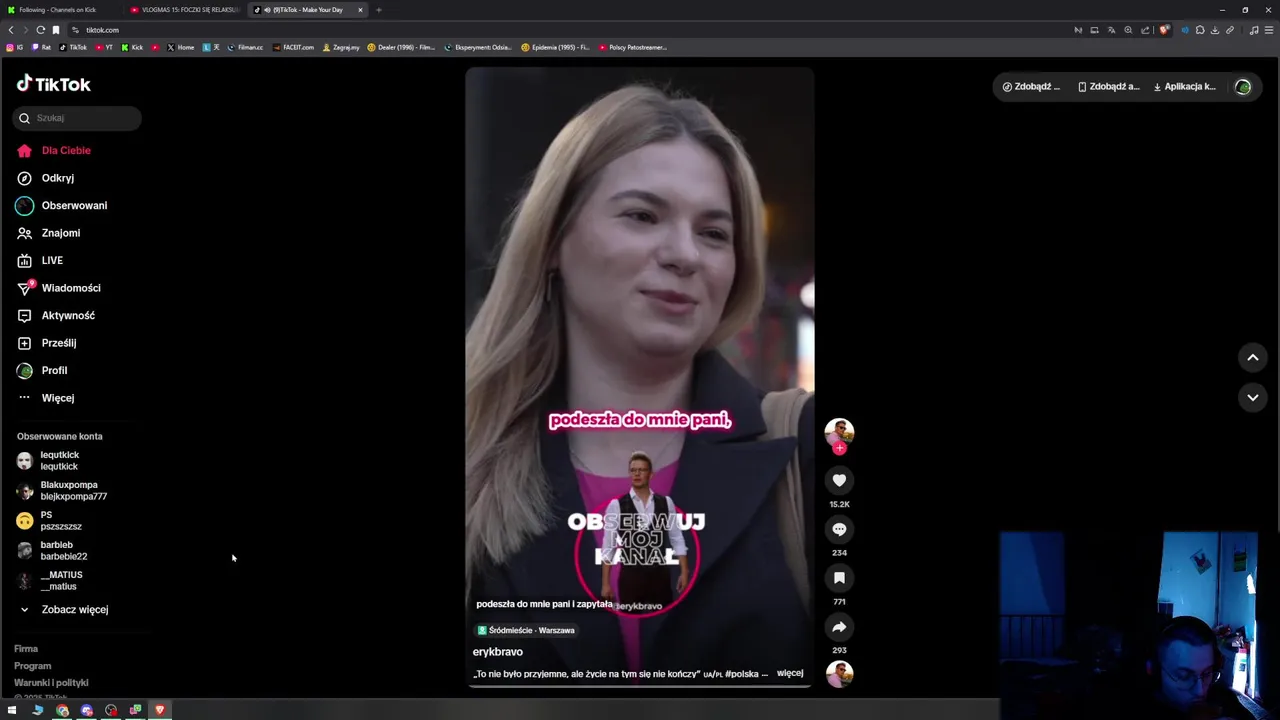Open FACEIT.com bookmark
Viewport: 1280px width, 720px height.
click(x=294, y=47)
